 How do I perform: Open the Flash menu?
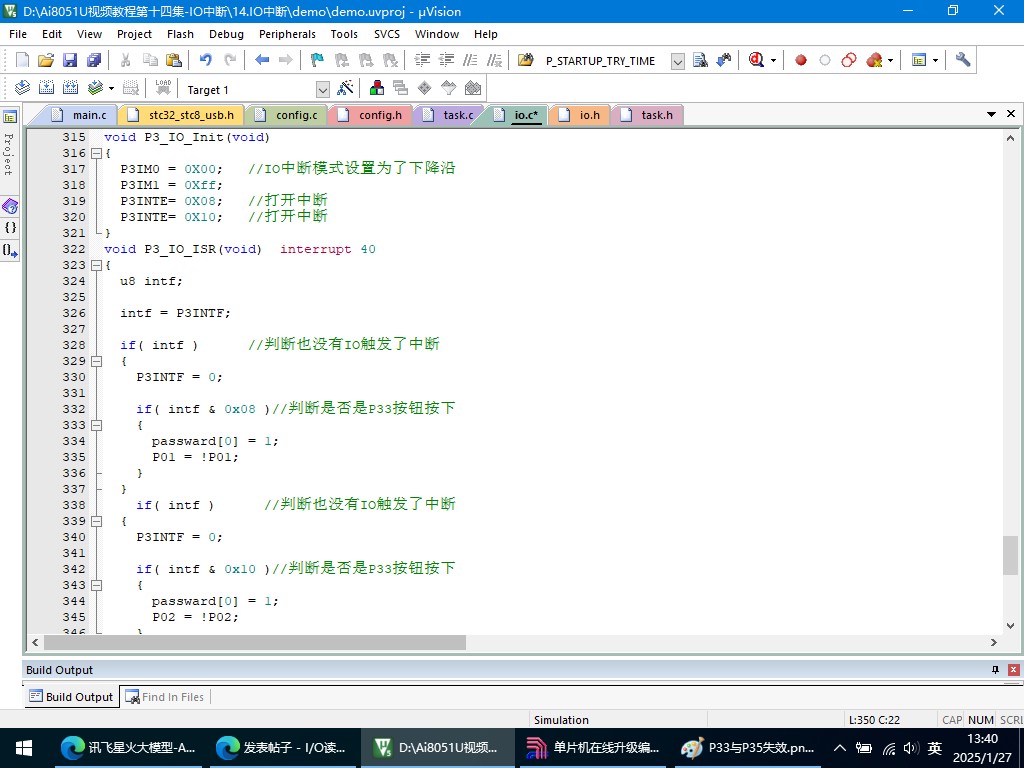(x=180, y=34)
